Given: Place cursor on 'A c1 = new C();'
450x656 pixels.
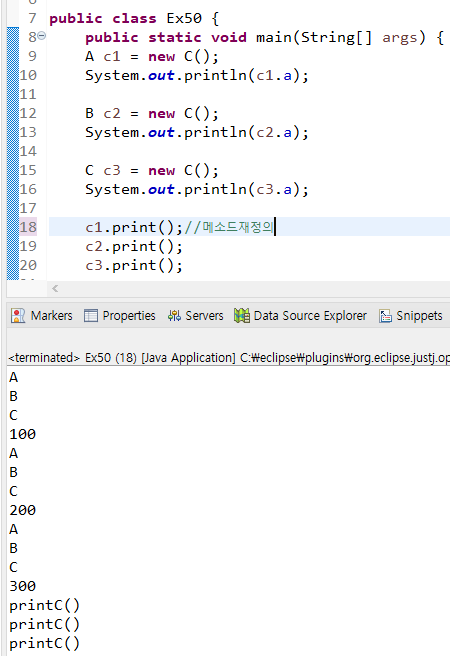Looking at the screenshot, I should coord(152,56).
